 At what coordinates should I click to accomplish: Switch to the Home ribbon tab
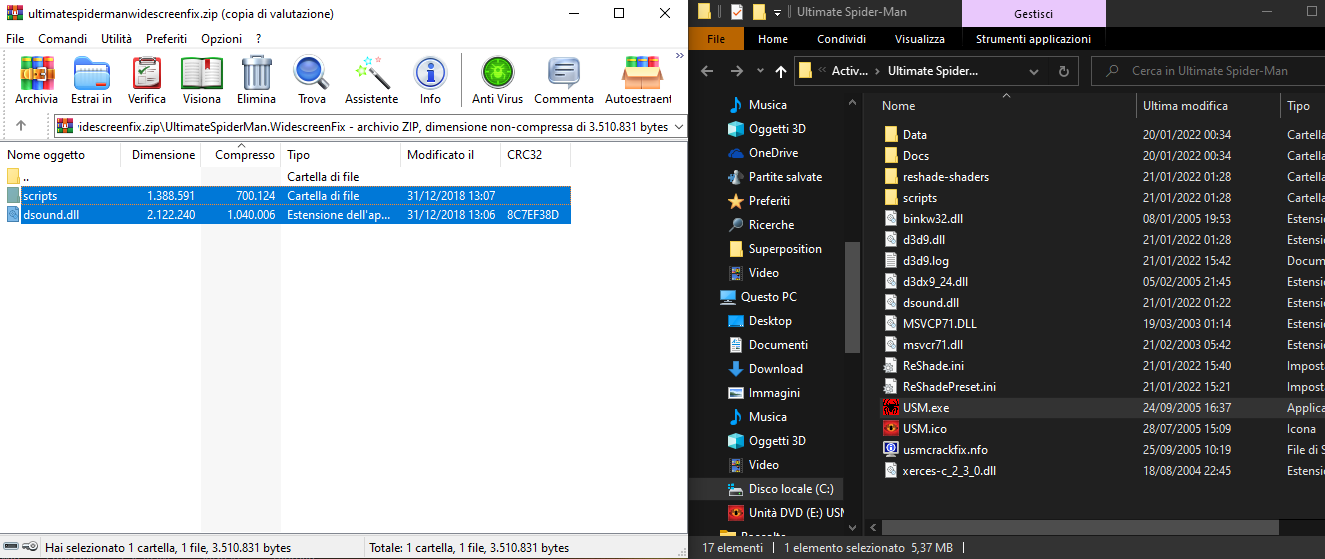coord(773,39)
